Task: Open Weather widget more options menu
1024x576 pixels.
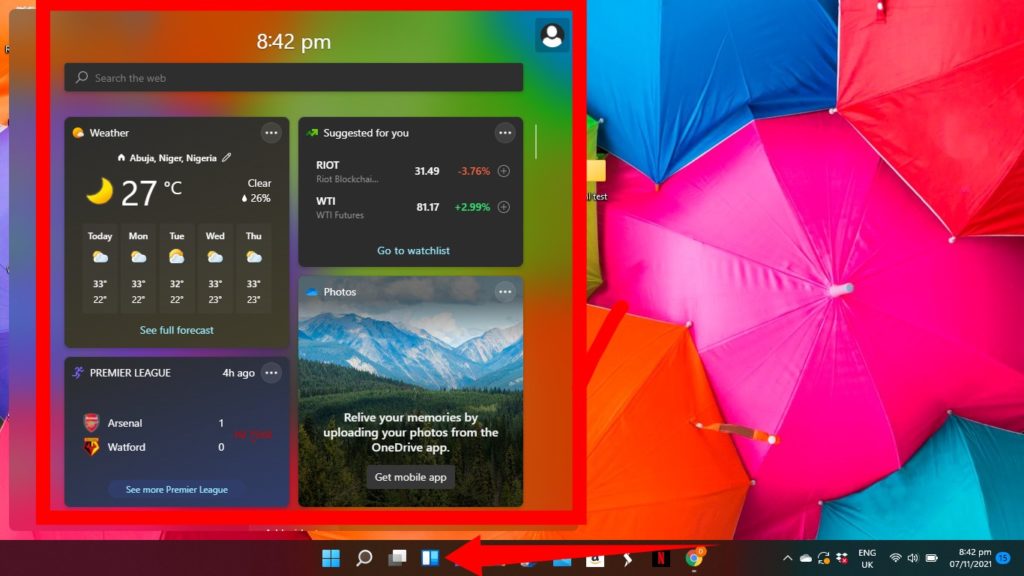Action: pos(271,133)
